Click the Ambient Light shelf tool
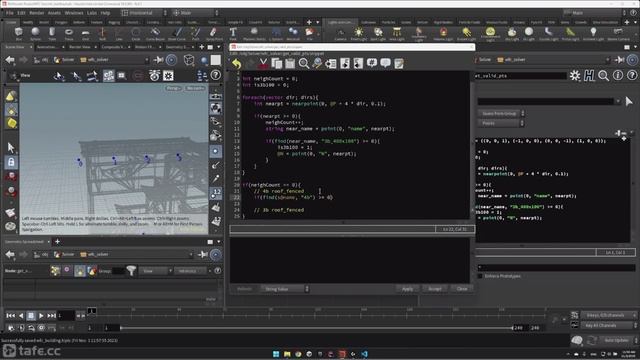The height and width of the screenshot is (360, 640). tap(593, 33)
